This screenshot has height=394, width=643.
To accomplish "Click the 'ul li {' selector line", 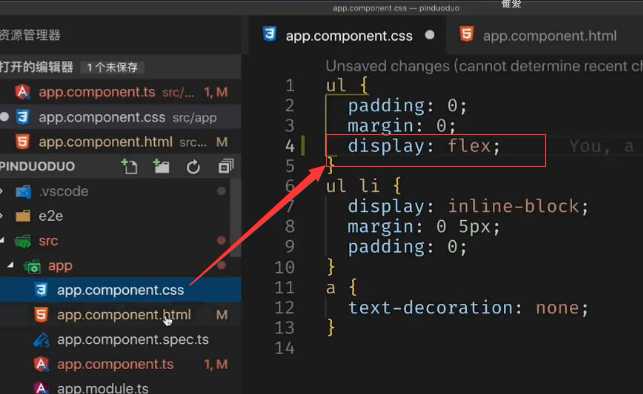I will point(363,187).
